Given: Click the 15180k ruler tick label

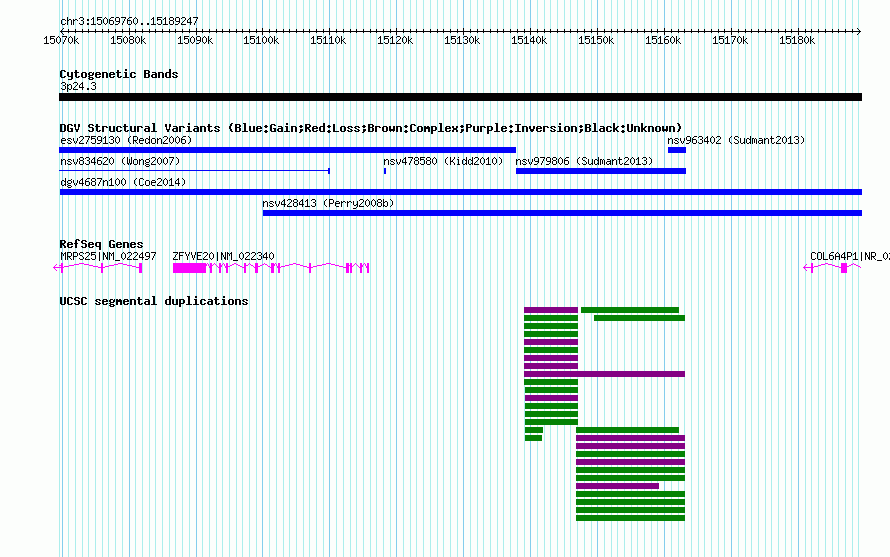Looking at the screenshot, I should (797, 40).
